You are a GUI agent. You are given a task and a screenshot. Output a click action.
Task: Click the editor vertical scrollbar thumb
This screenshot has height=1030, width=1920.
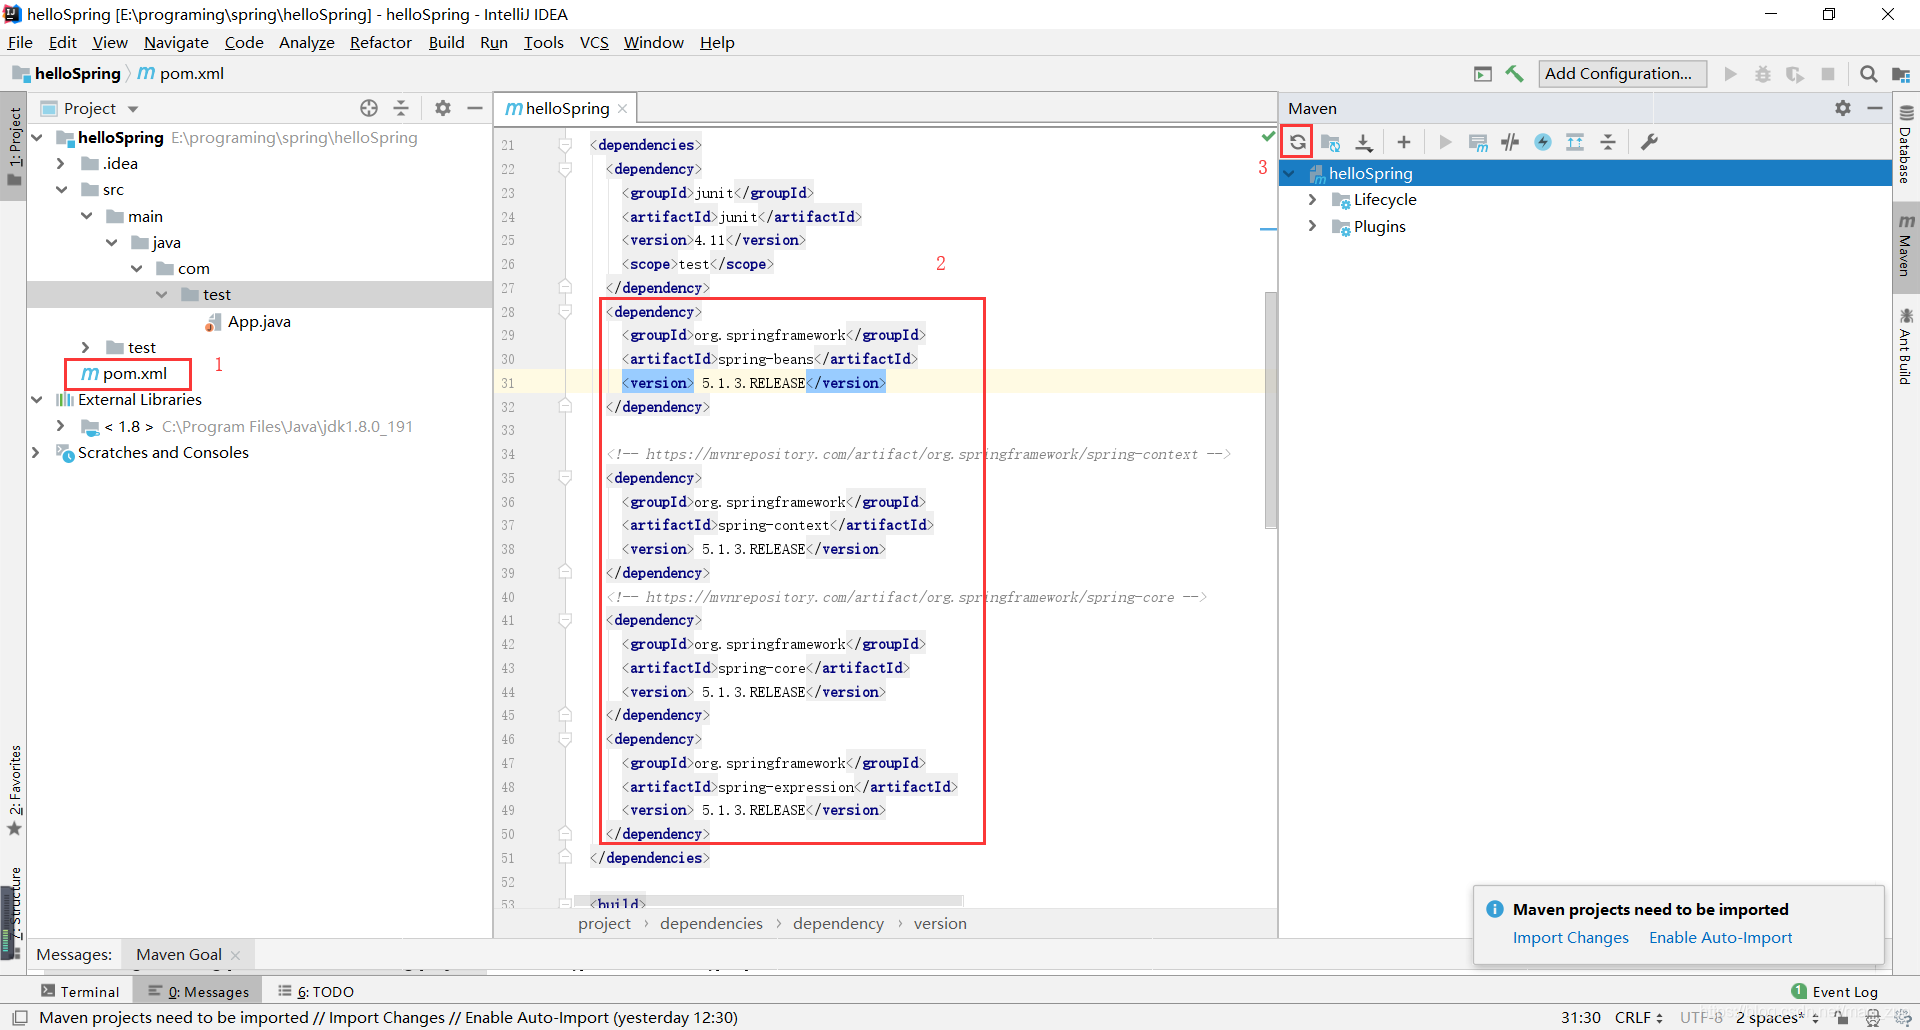click(x=1270, y=410)
